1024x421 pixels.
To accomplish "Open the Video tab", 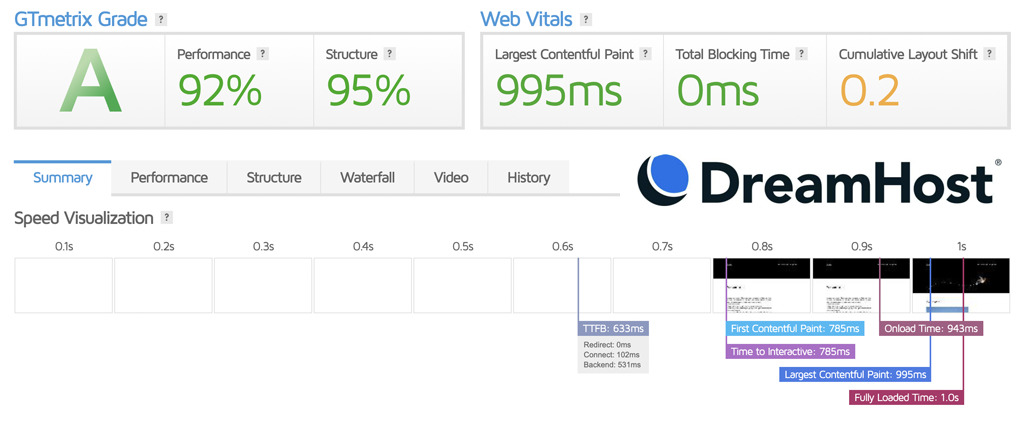I will click(451, 178).
